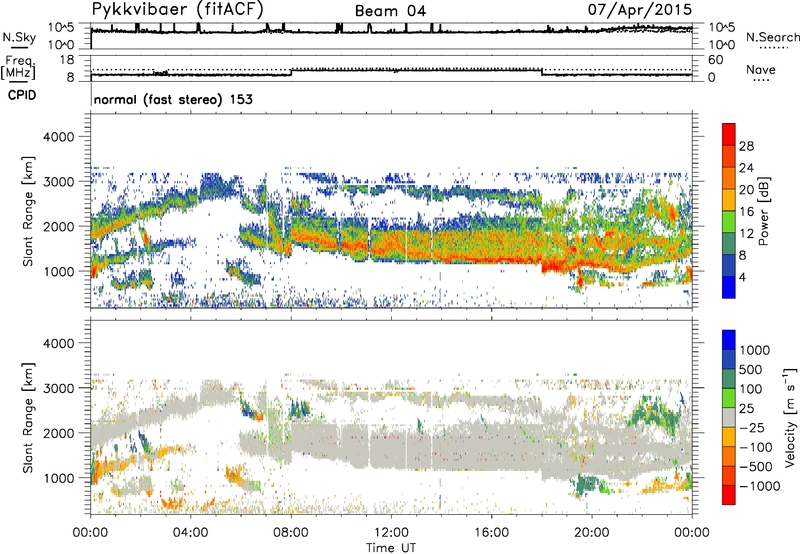Click the power colorbar '12' tick label

click(746, 234)
